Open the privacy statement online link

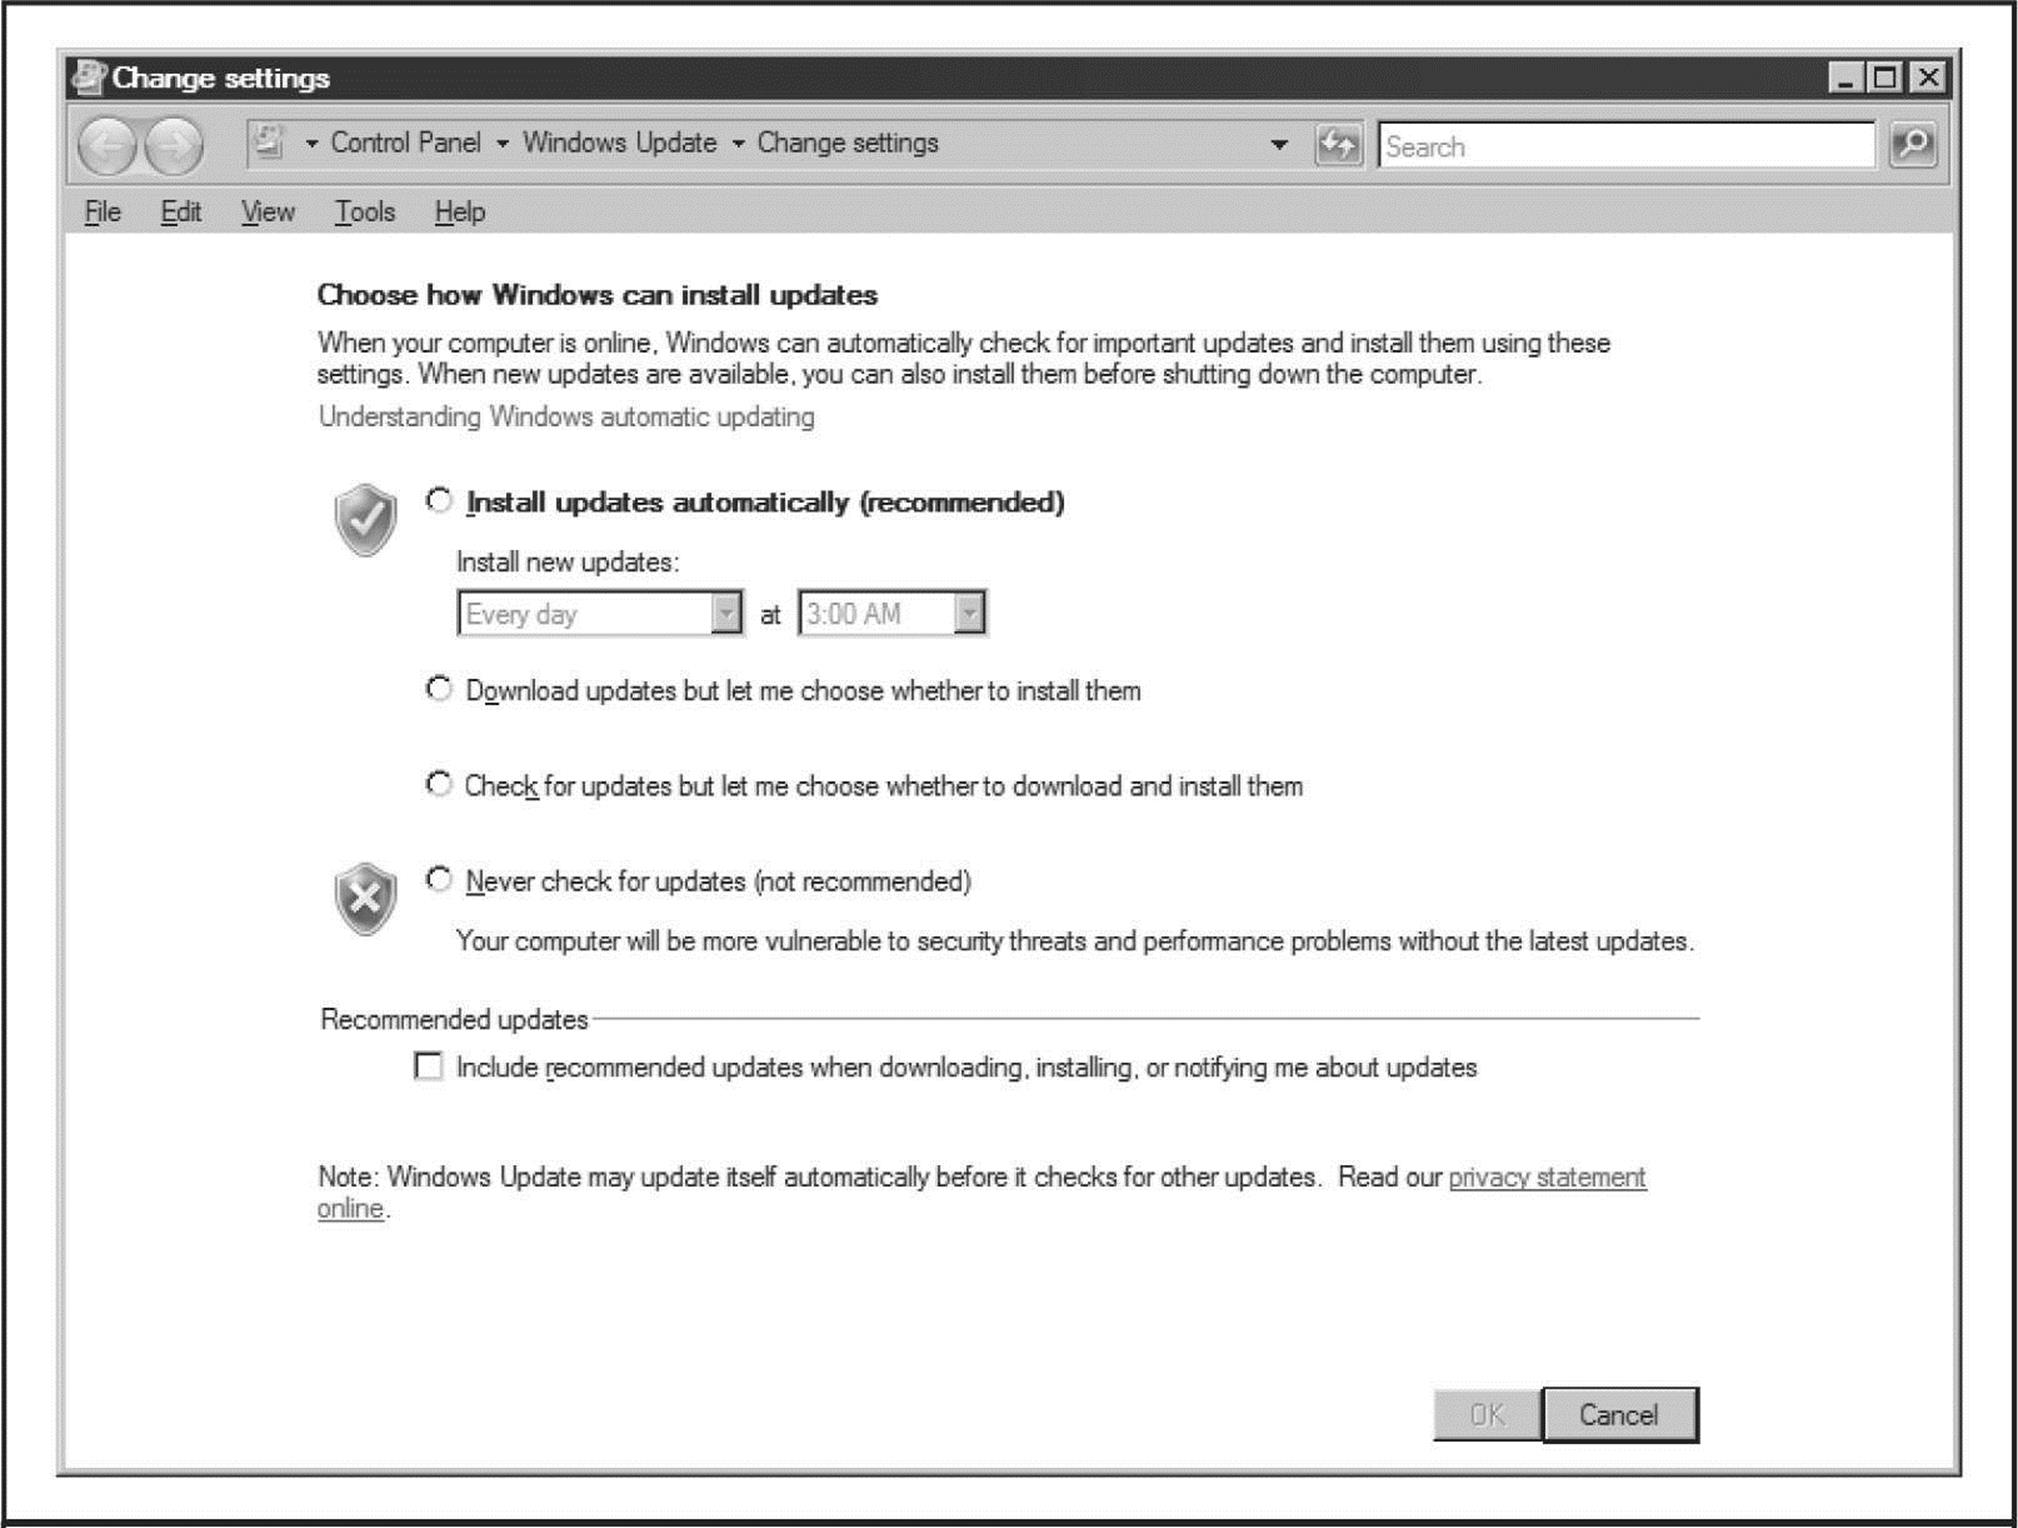(1547, 1177)
